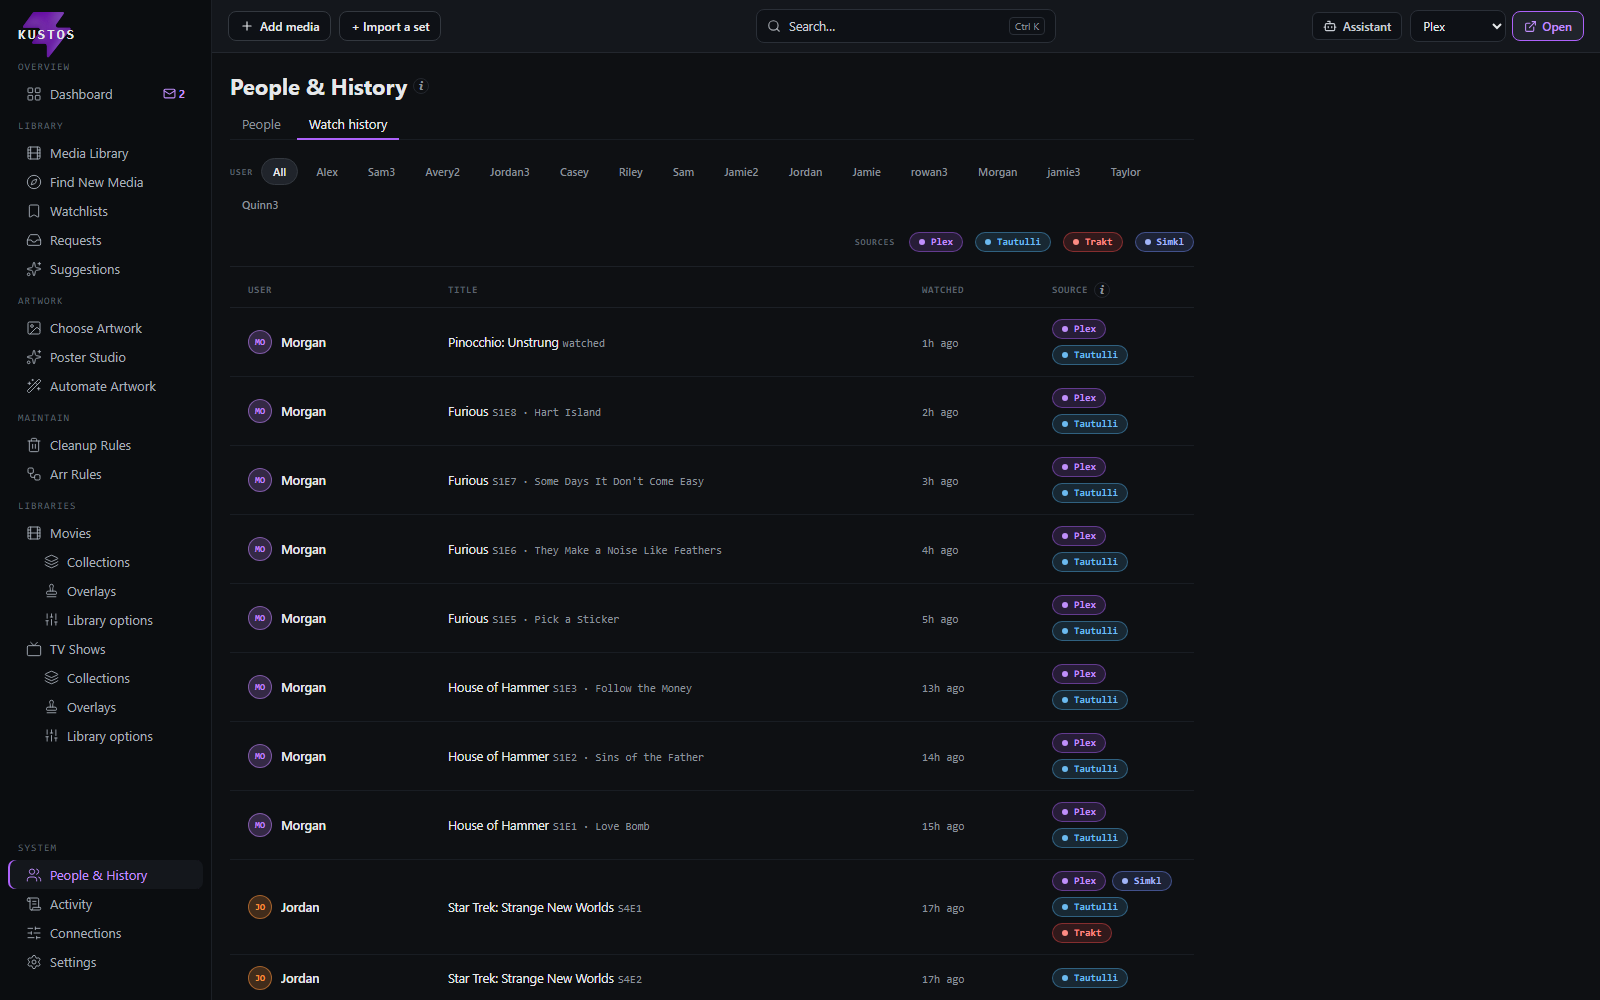Toggle the Plex source filter chip
The image size is (1600, 1000).
pos(936,242)
